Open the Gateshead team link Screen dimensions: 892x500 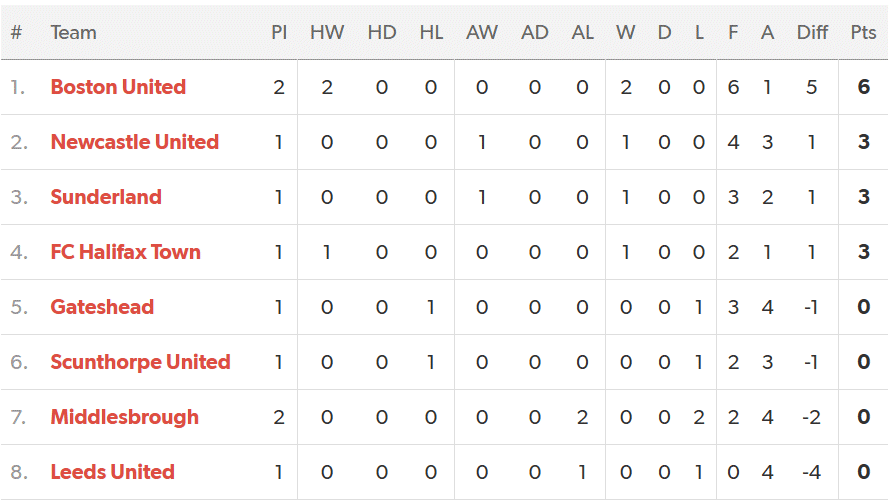click(102, 307)
